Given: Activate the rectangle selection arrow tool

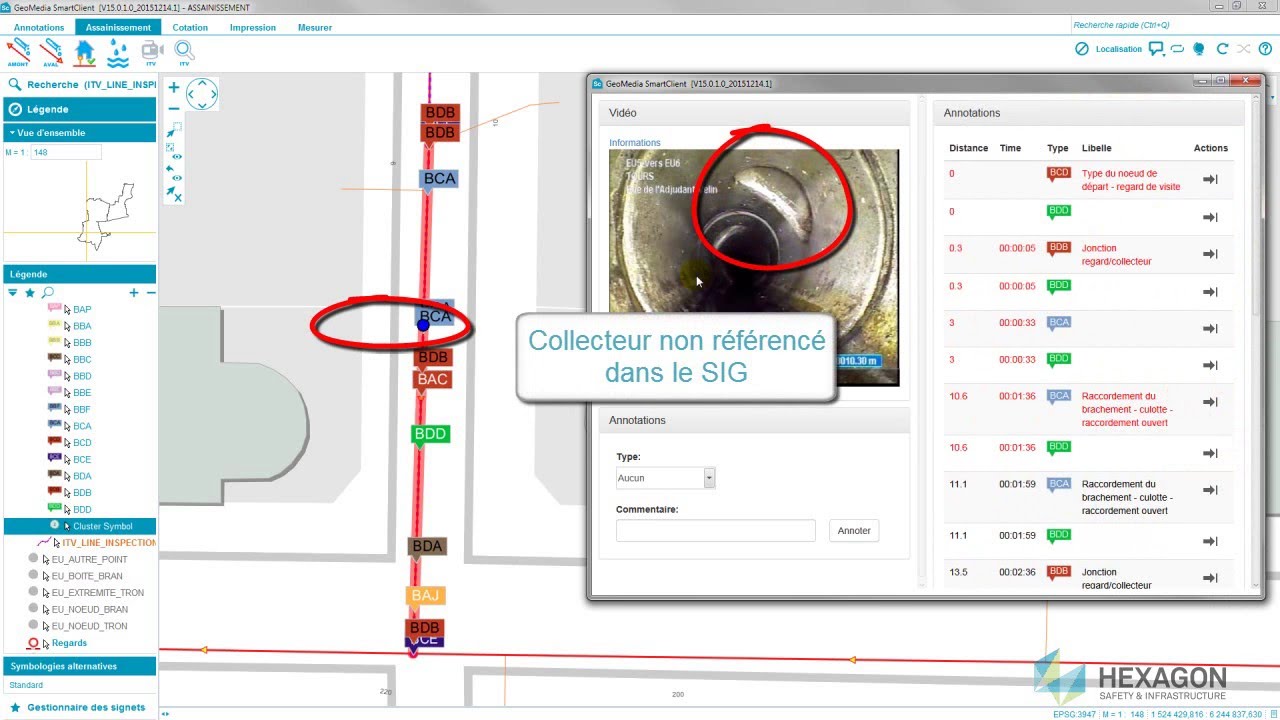Looking at the screenshot, I should 174,130.
